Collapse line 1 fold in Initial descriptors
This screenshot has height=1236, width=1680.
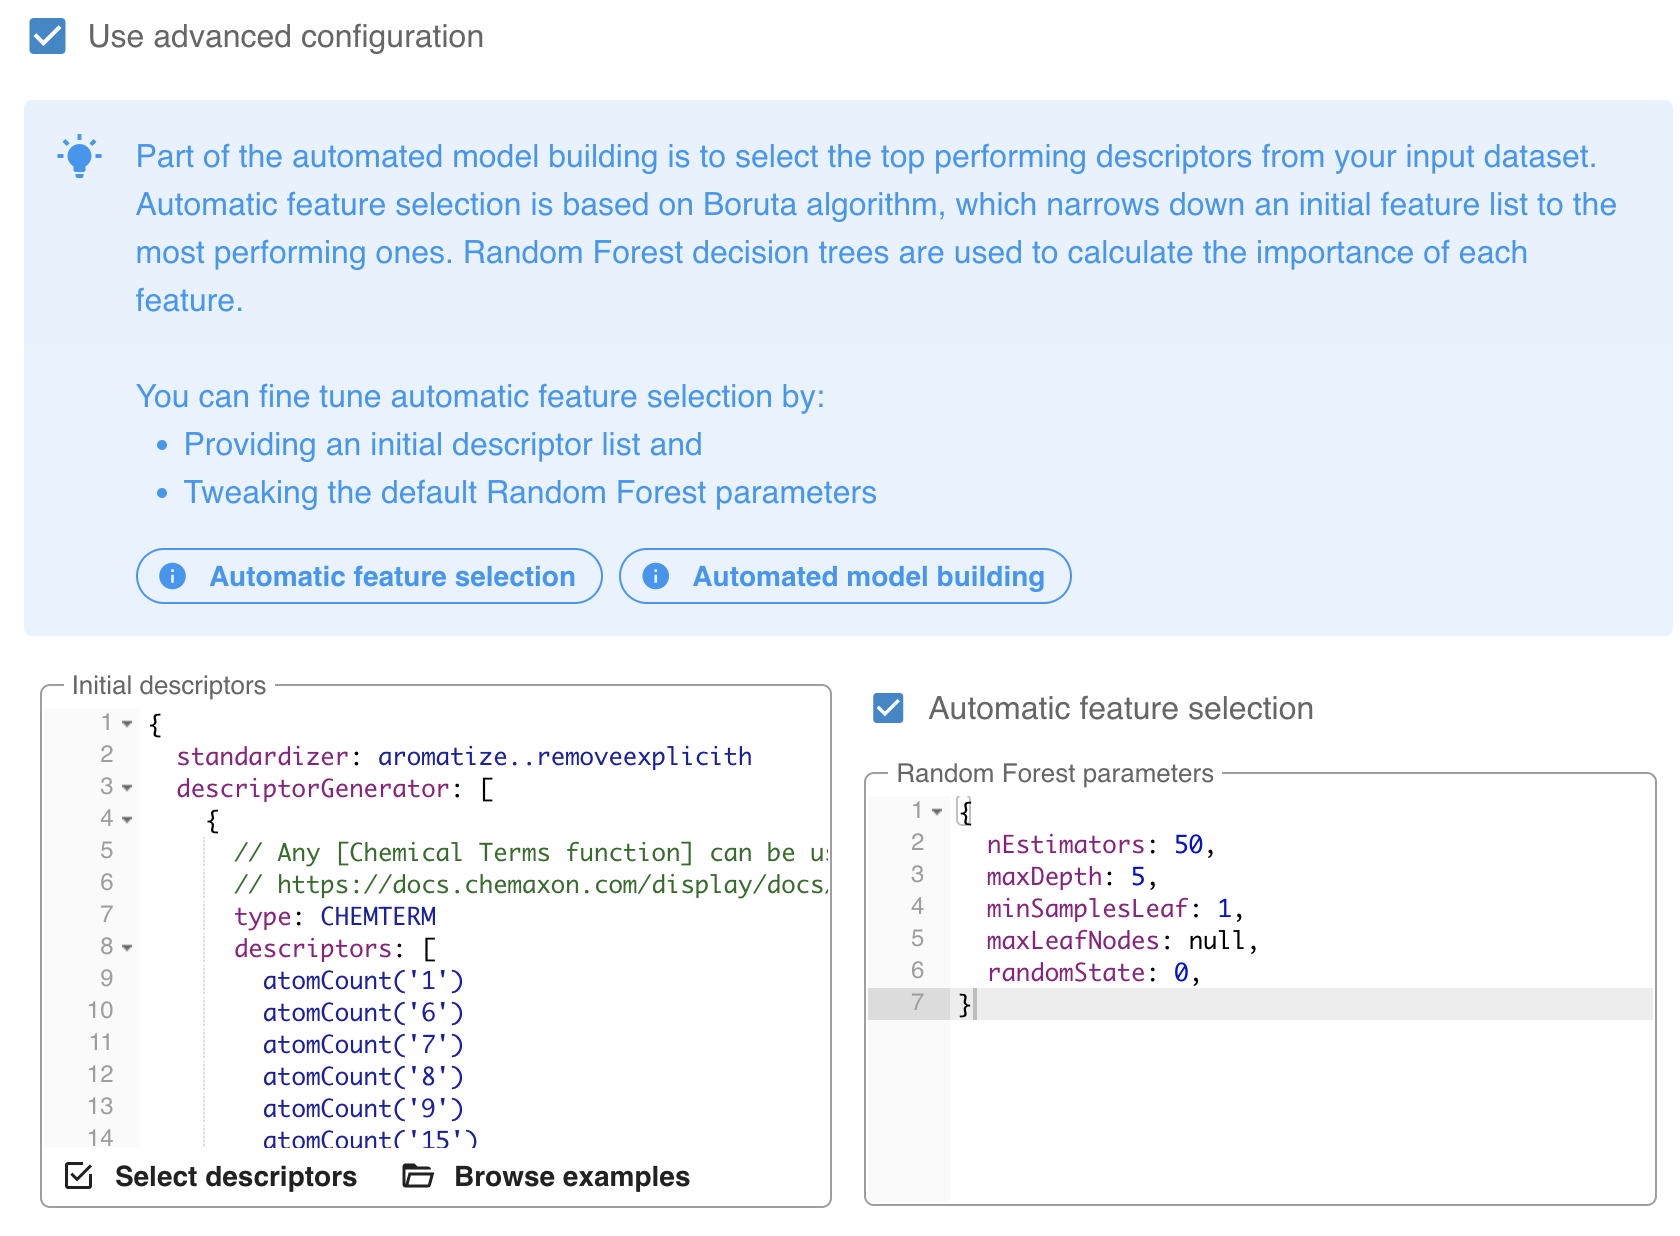coord(127,723)
